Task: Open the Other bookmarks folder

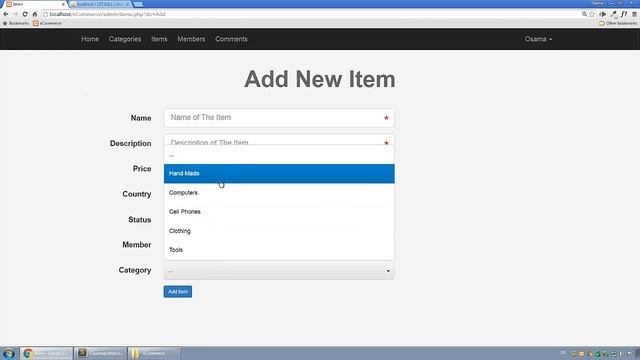Action: [618, 23]
